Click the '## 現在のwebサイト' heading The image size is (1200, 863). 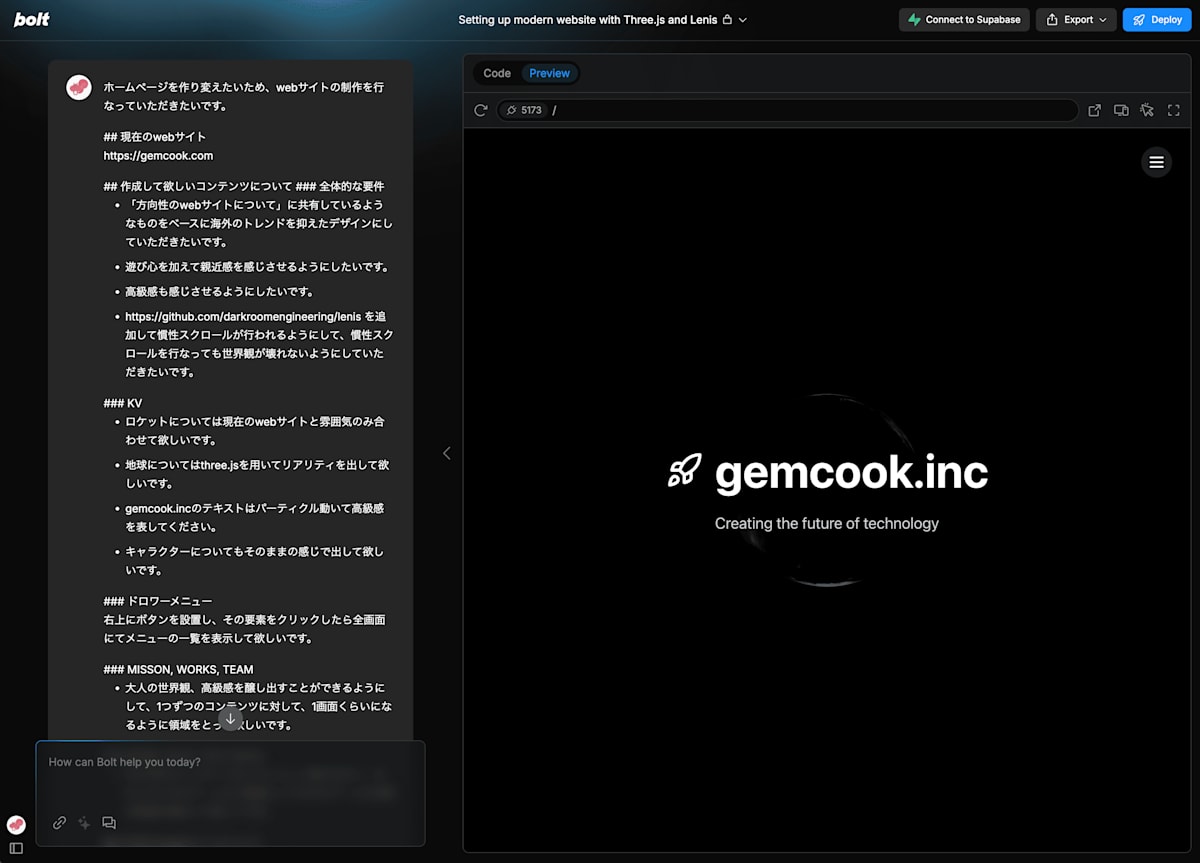coord(155,137)
